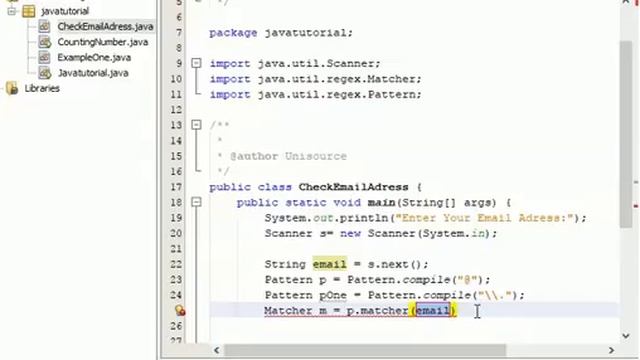Viewport: 640px width, 360px height.
Task: Click line number 21 in gutter
Action: tap(176, 249)
